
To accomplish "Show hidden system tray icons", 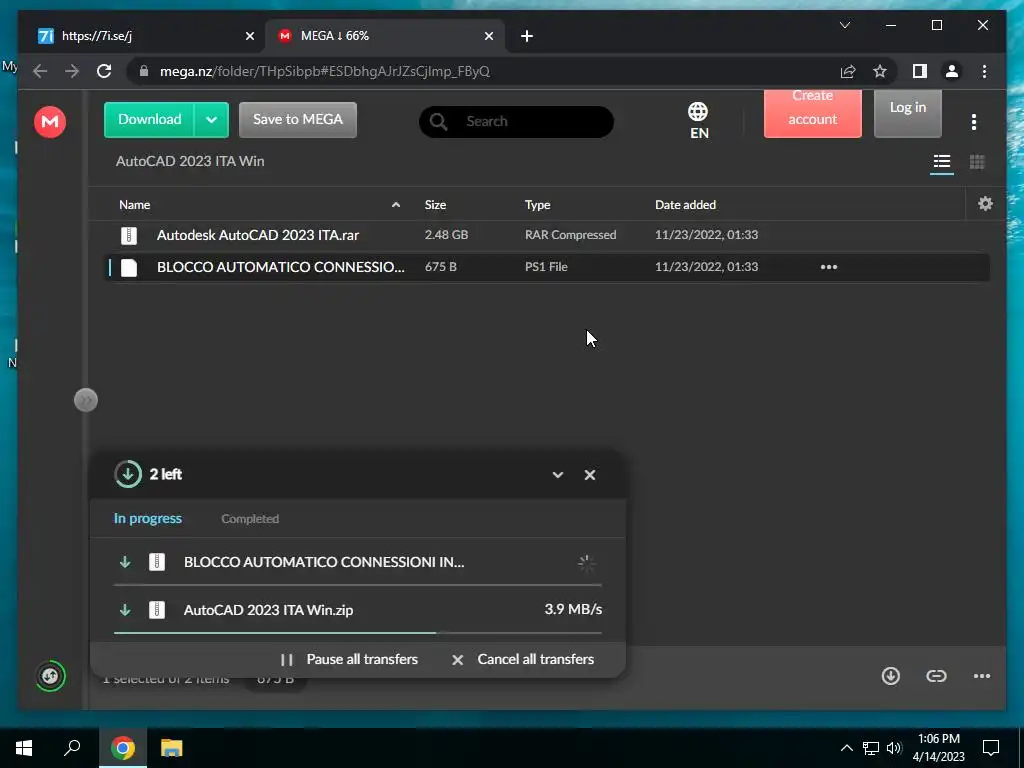I will [x=846, y=748].
